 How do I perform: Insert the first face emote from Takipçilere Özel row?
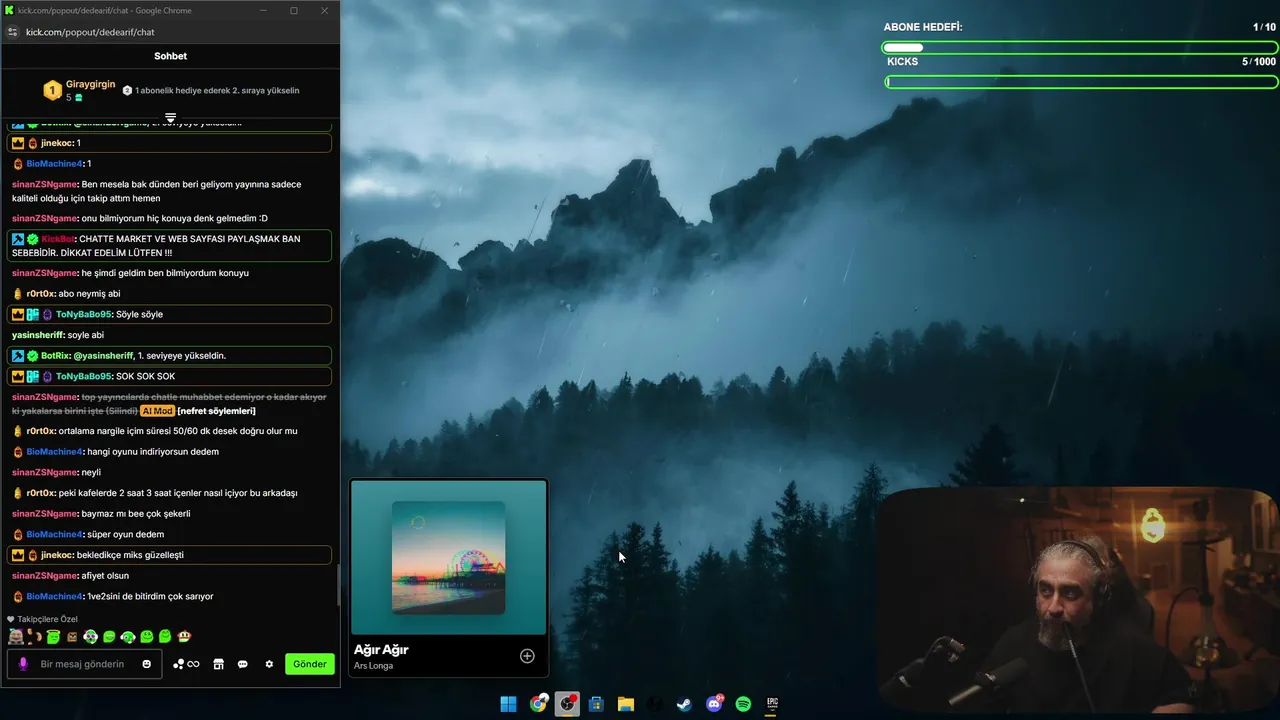pyautogui.click(x=15, y=636)
